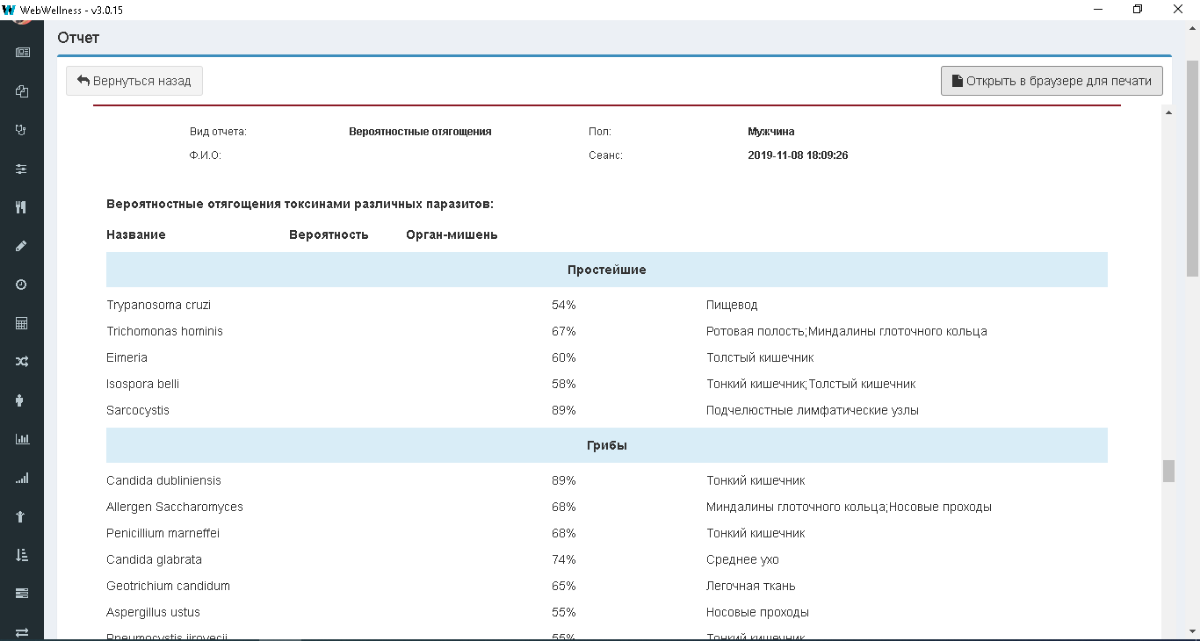Select the Eimeria entry

[x=127, y=358]
